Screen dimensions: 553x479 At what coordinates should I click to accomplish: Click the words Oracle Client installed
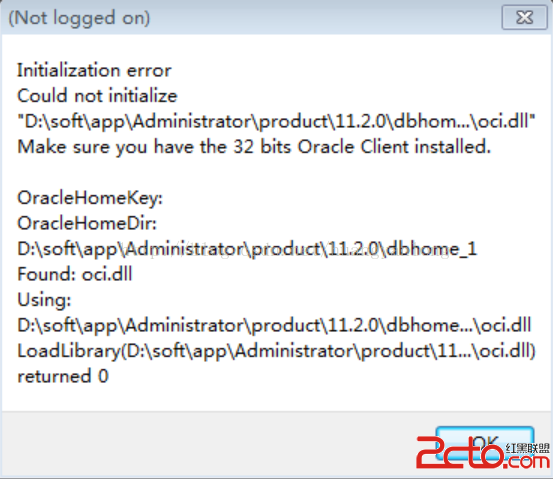point(394,147)
